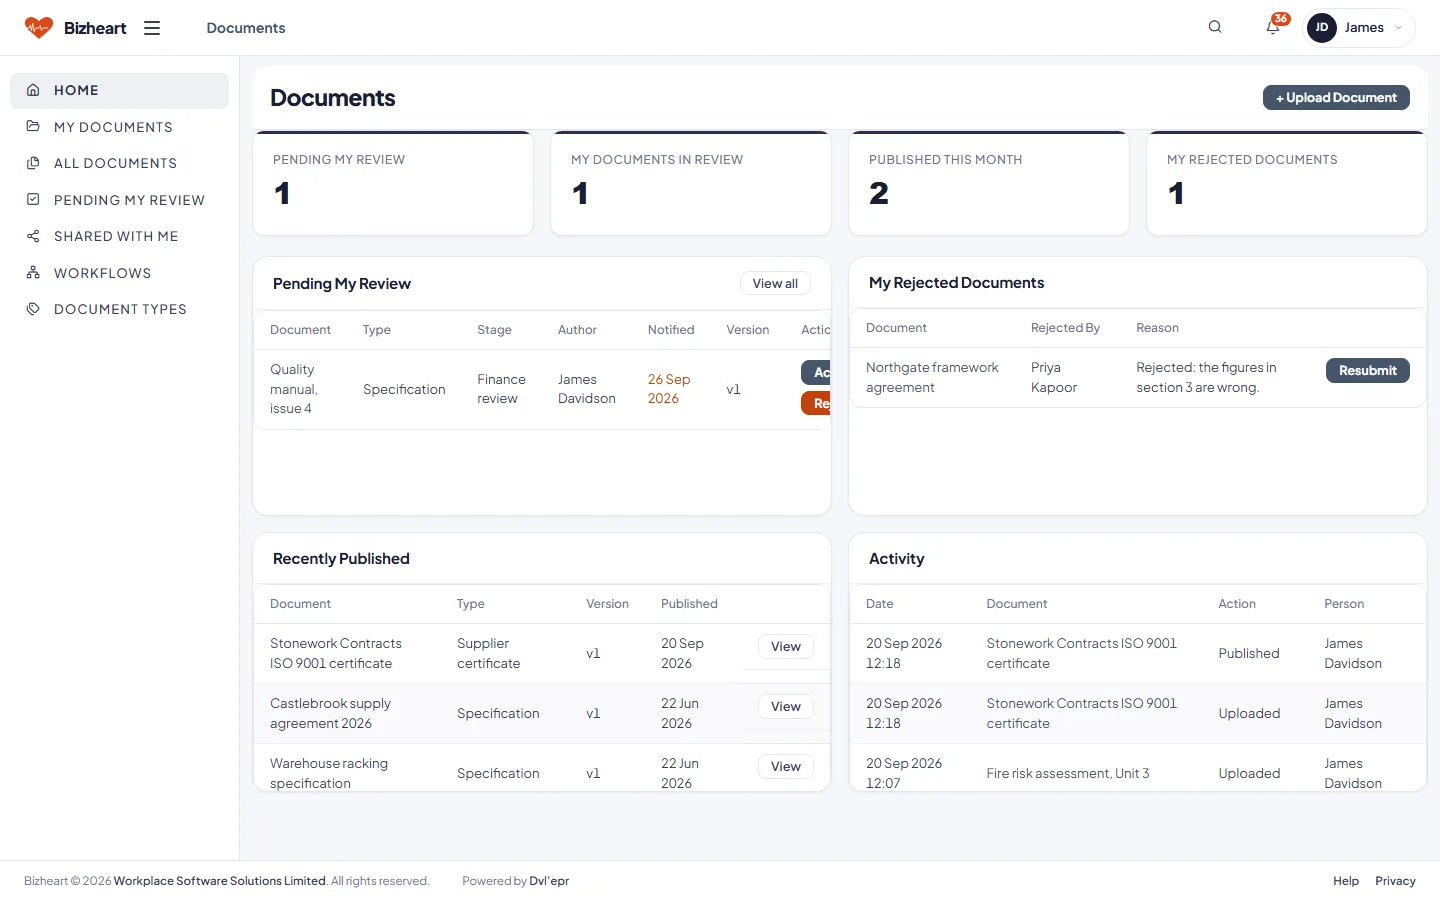Click the Pending My Review check icon
Screen dimensions: 1440x900
click(33, 200)
